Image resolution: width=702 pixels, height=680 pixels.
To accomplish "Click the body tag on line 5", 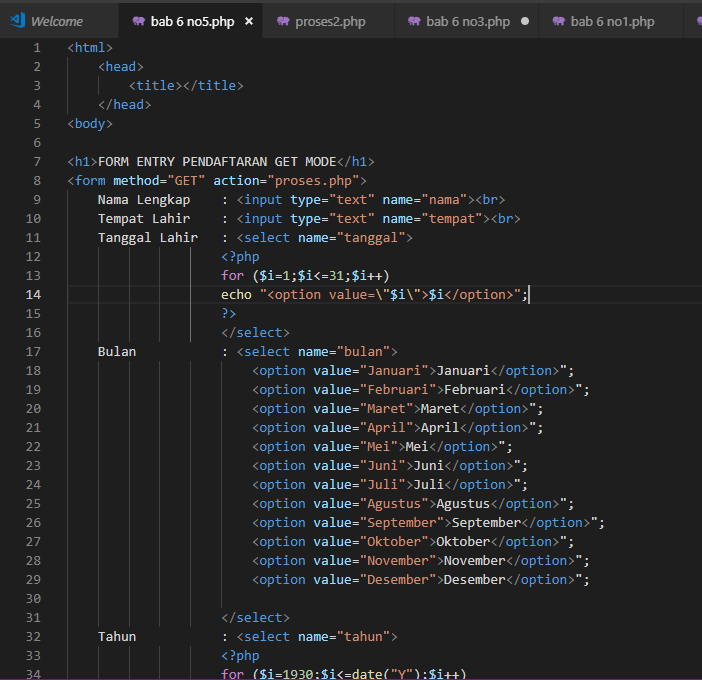I will click(90, 124).
